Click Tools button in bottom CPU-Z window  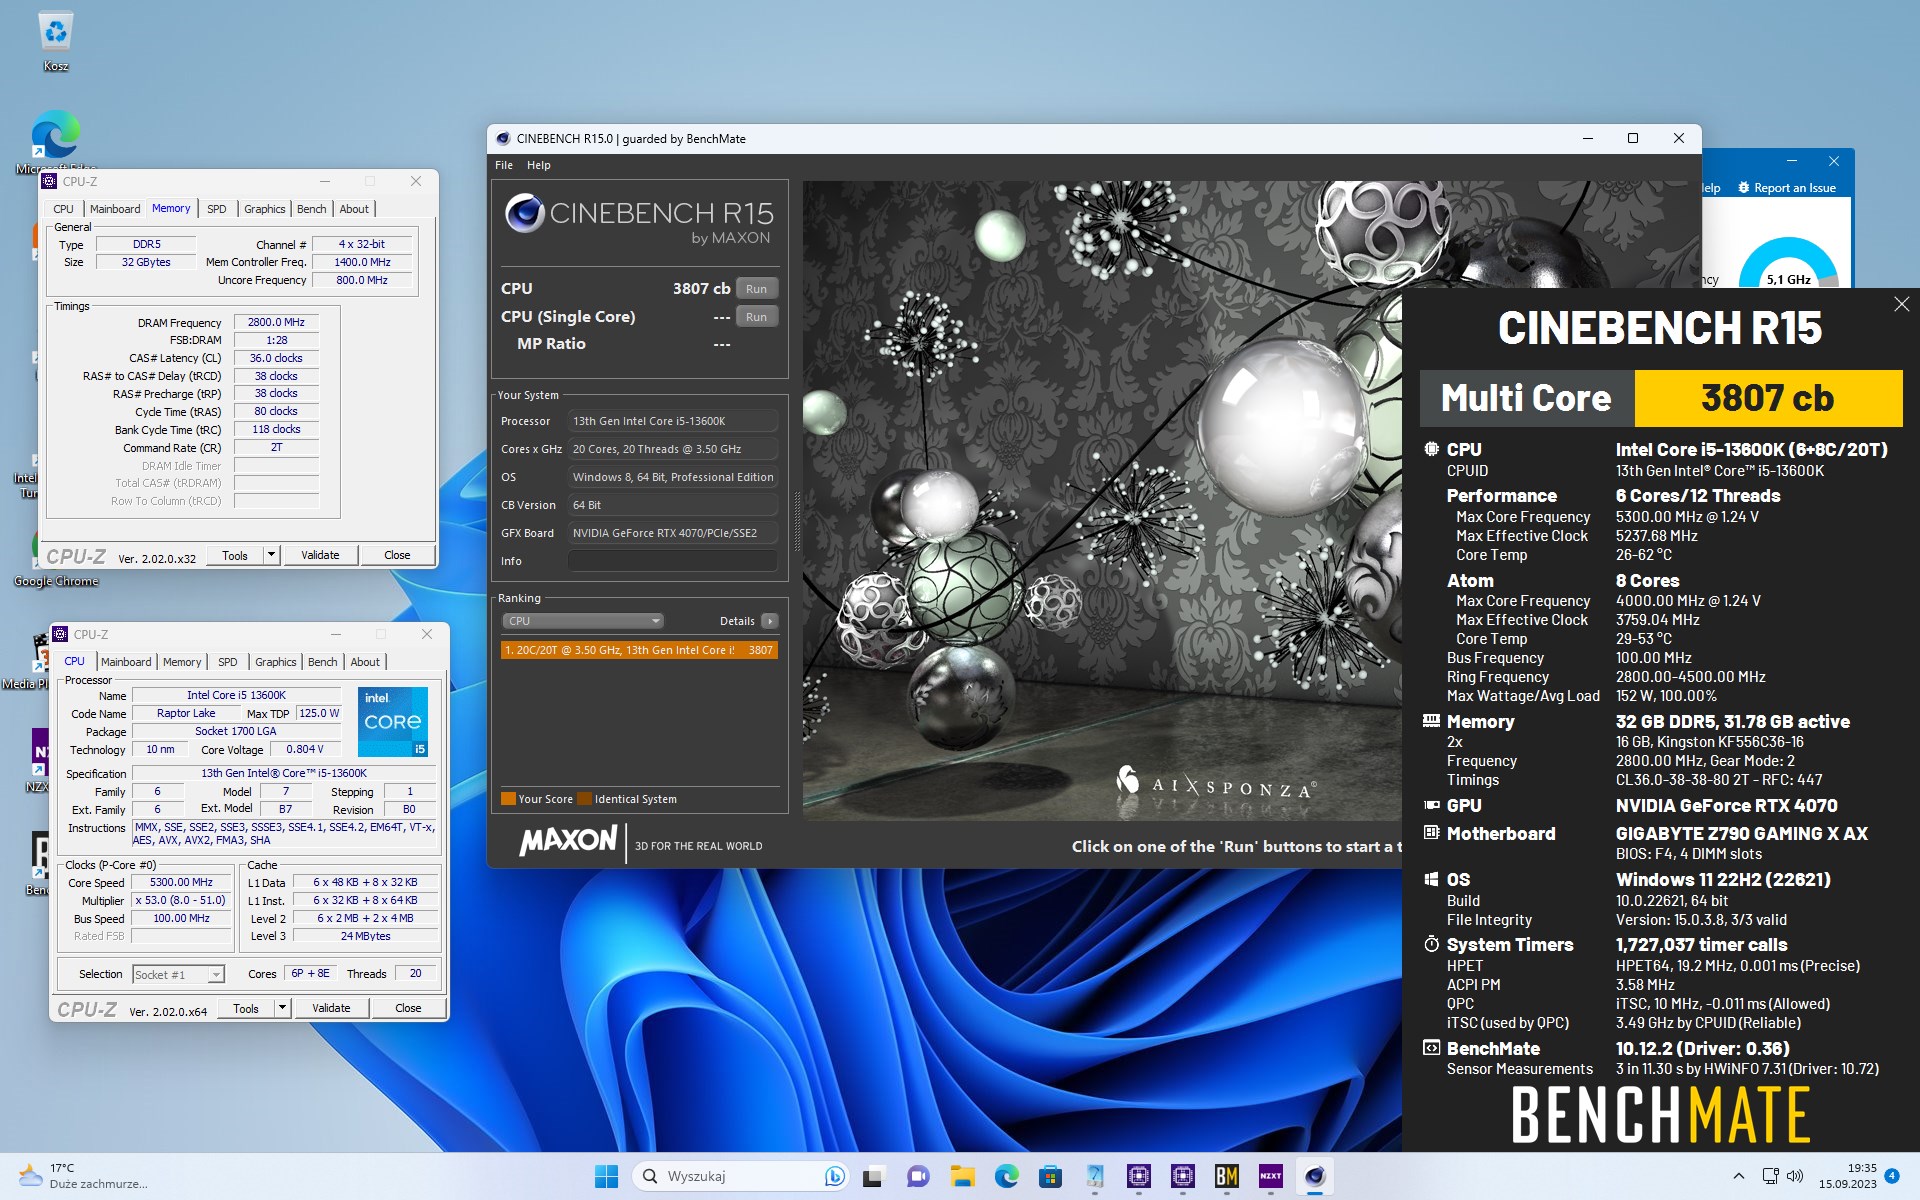tap(246, 1009)
